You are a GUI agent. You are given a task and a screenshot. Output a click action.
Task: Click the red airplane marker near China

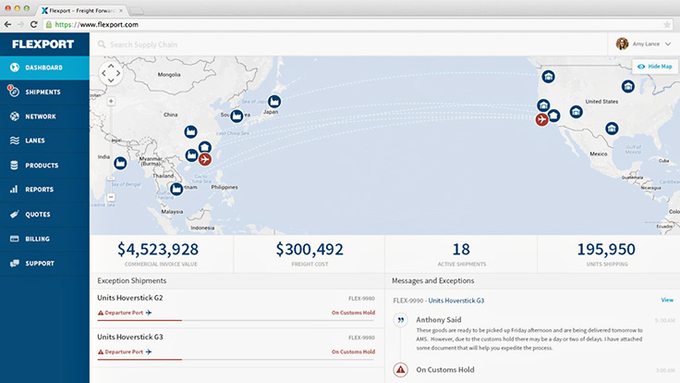point(205,159)
